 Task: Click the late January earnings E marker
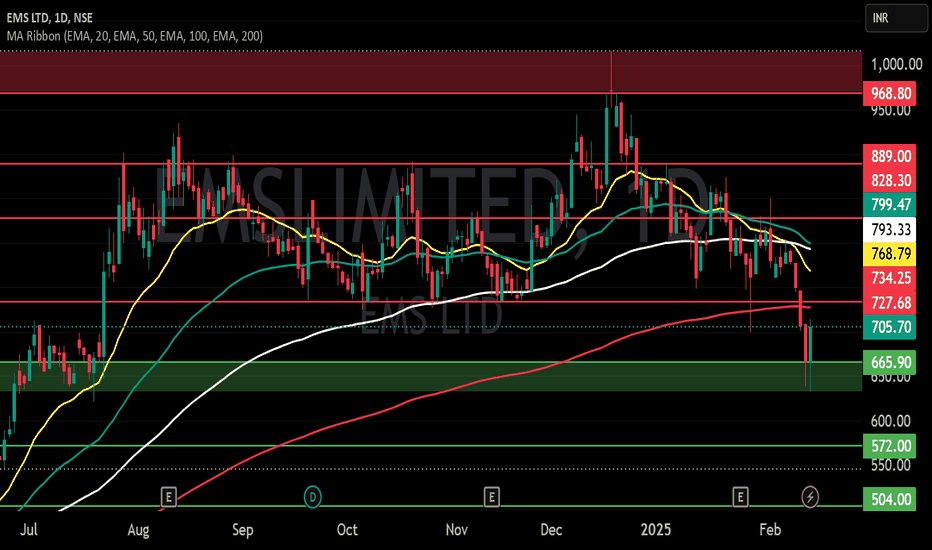740,496
